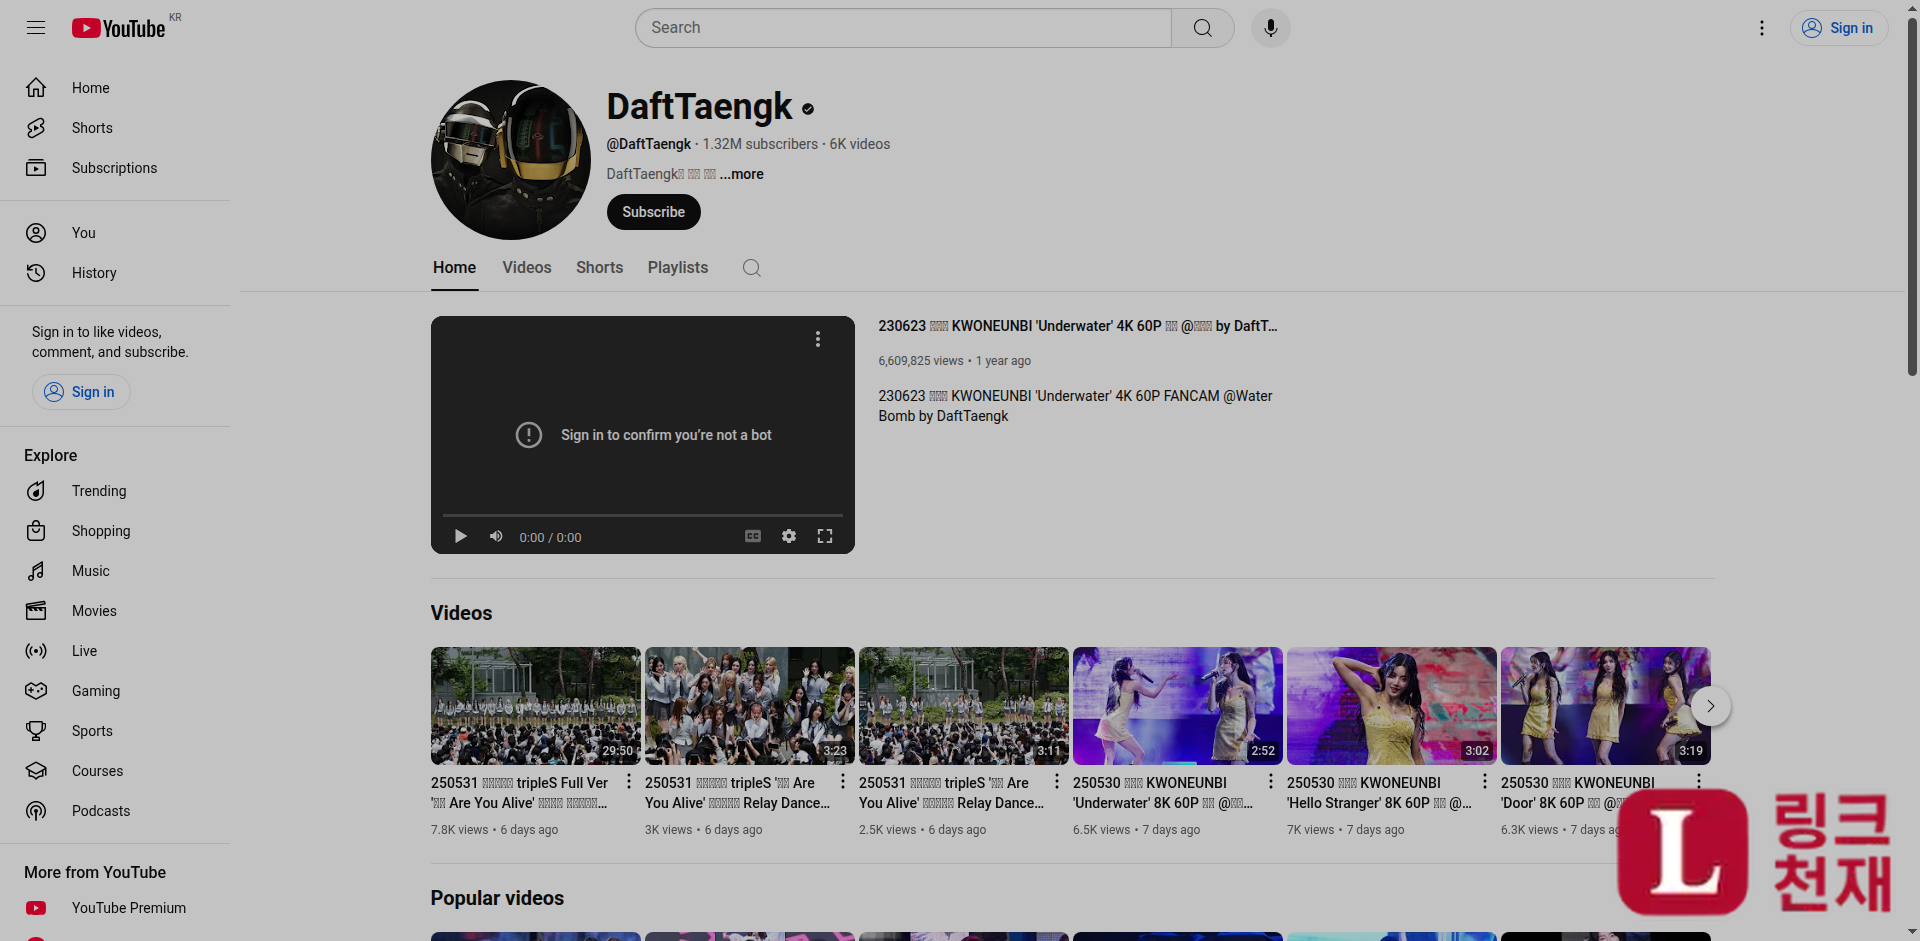Open the hamburger guide menu
1920x941 pixels.
click(36, 28)
